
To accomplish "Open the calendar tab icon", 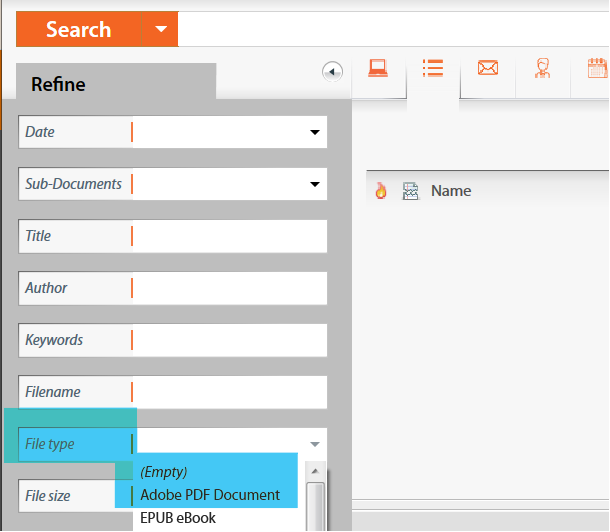I will click(598, 68).
